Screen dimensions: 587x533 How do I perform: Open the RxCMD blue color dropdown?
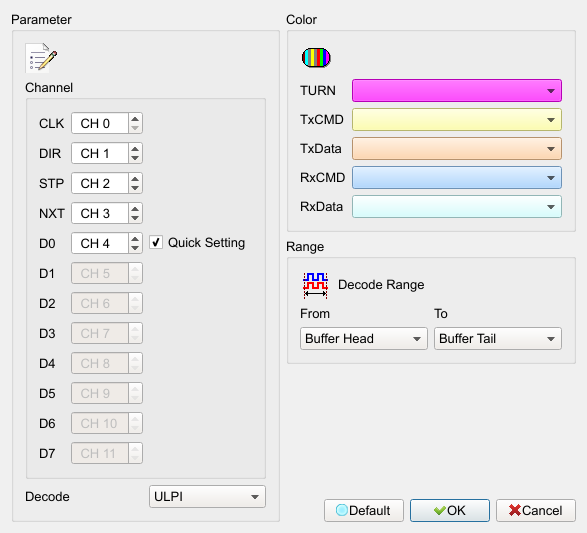click(x=457, y=177)
